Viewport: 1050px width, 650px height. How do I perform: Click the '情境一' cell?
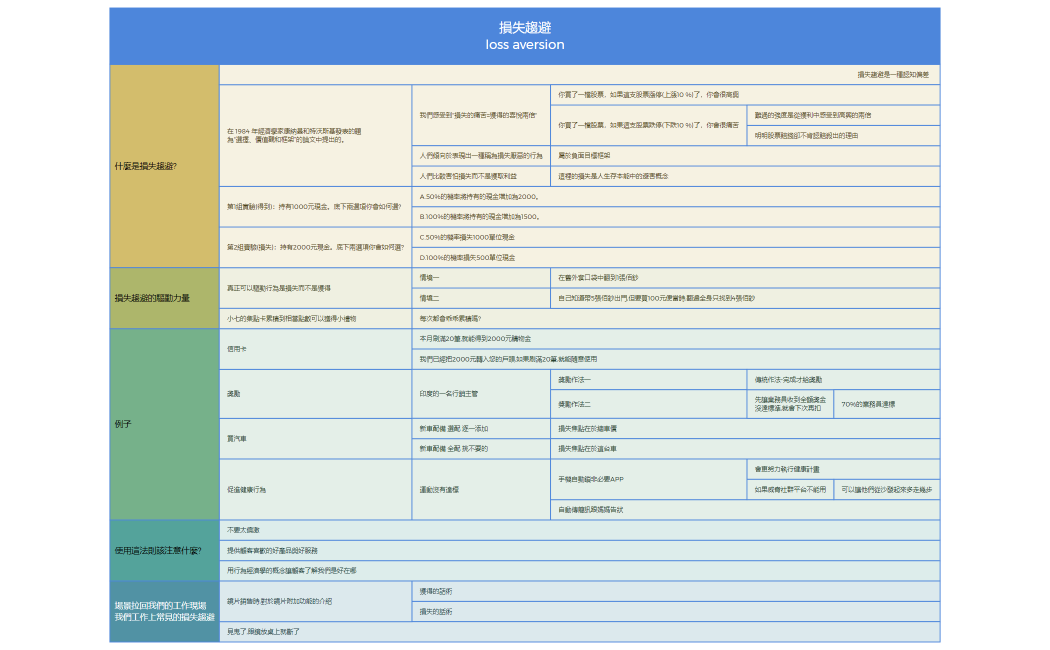point(481,277)
